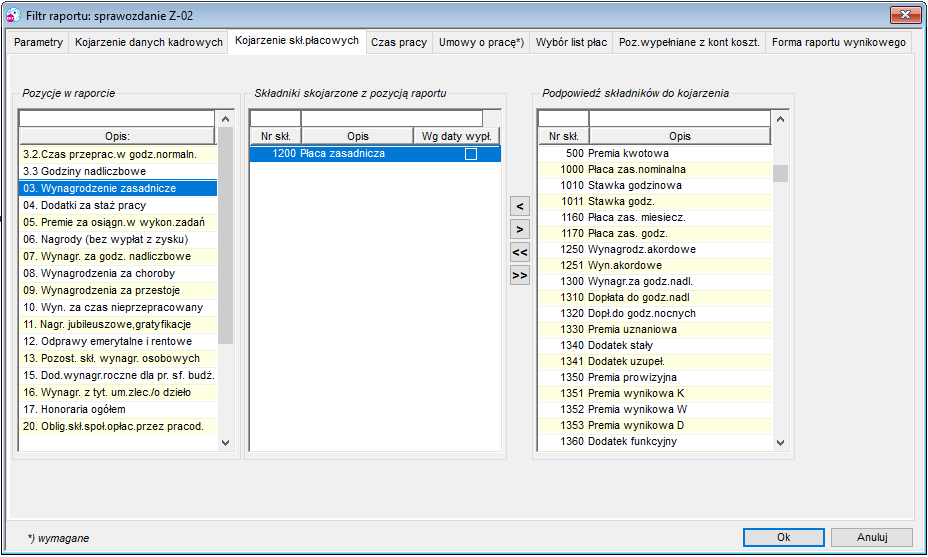This screenshot has height=557, width=928.
Task: Select row '10. Wyn. za czas nieprzepracowany'
Action: 118,308
